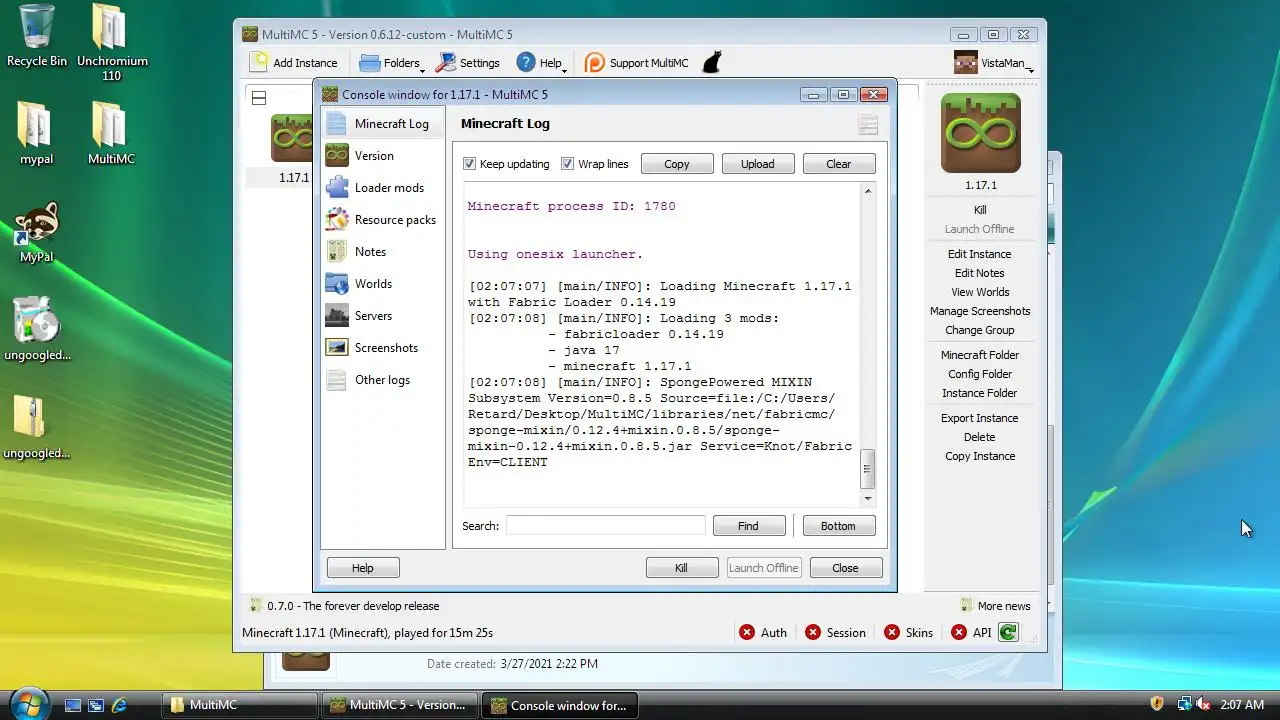
Task: Click the log scrollbar down arrow
Action: [868, 498]
